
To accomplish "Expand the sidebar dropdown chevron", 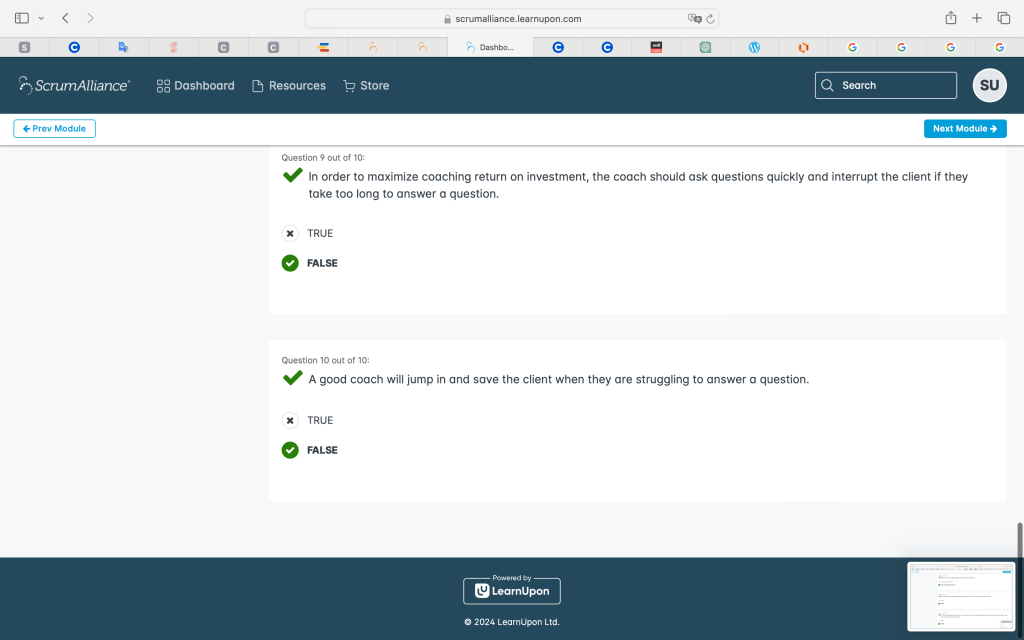I will pos(41,18).
